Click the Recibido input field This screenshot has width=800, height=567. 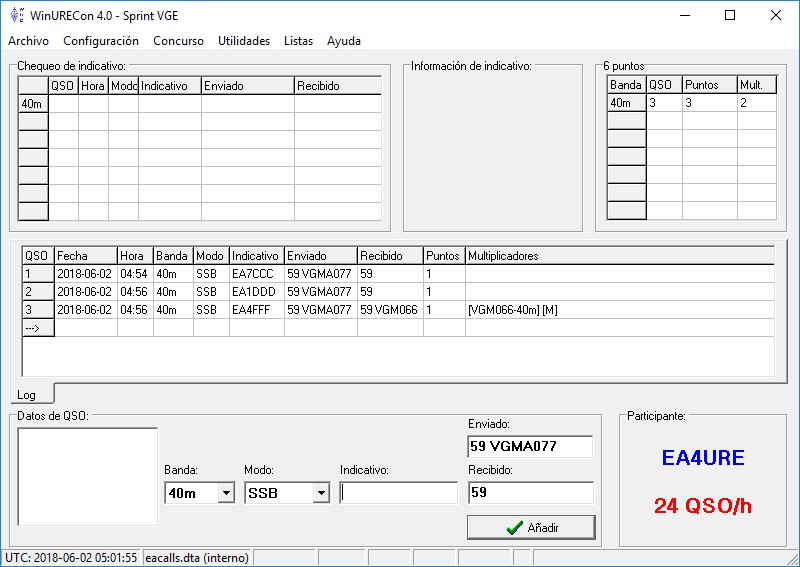click(530, 493)
